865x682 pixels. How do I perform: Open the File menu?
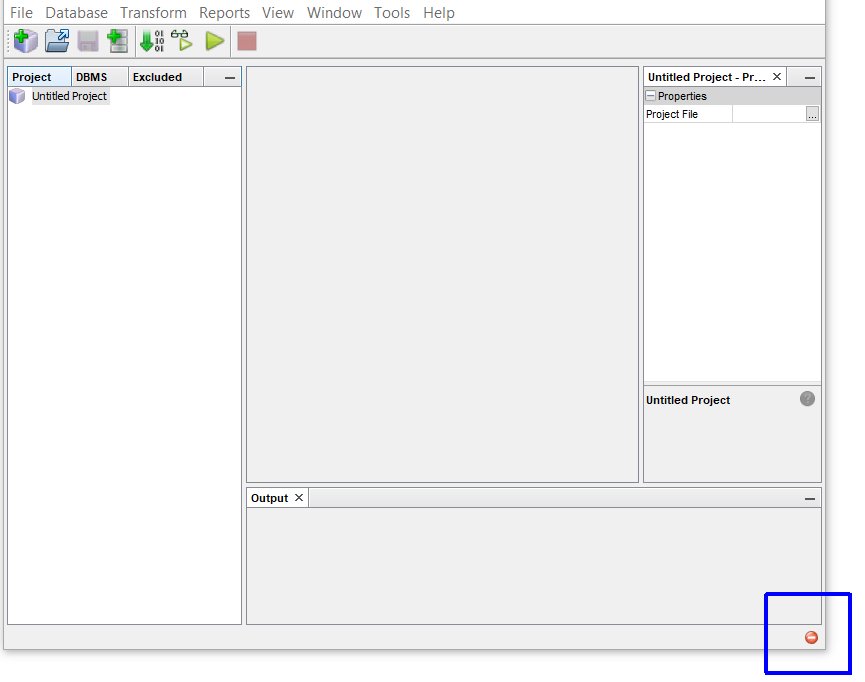22,13
